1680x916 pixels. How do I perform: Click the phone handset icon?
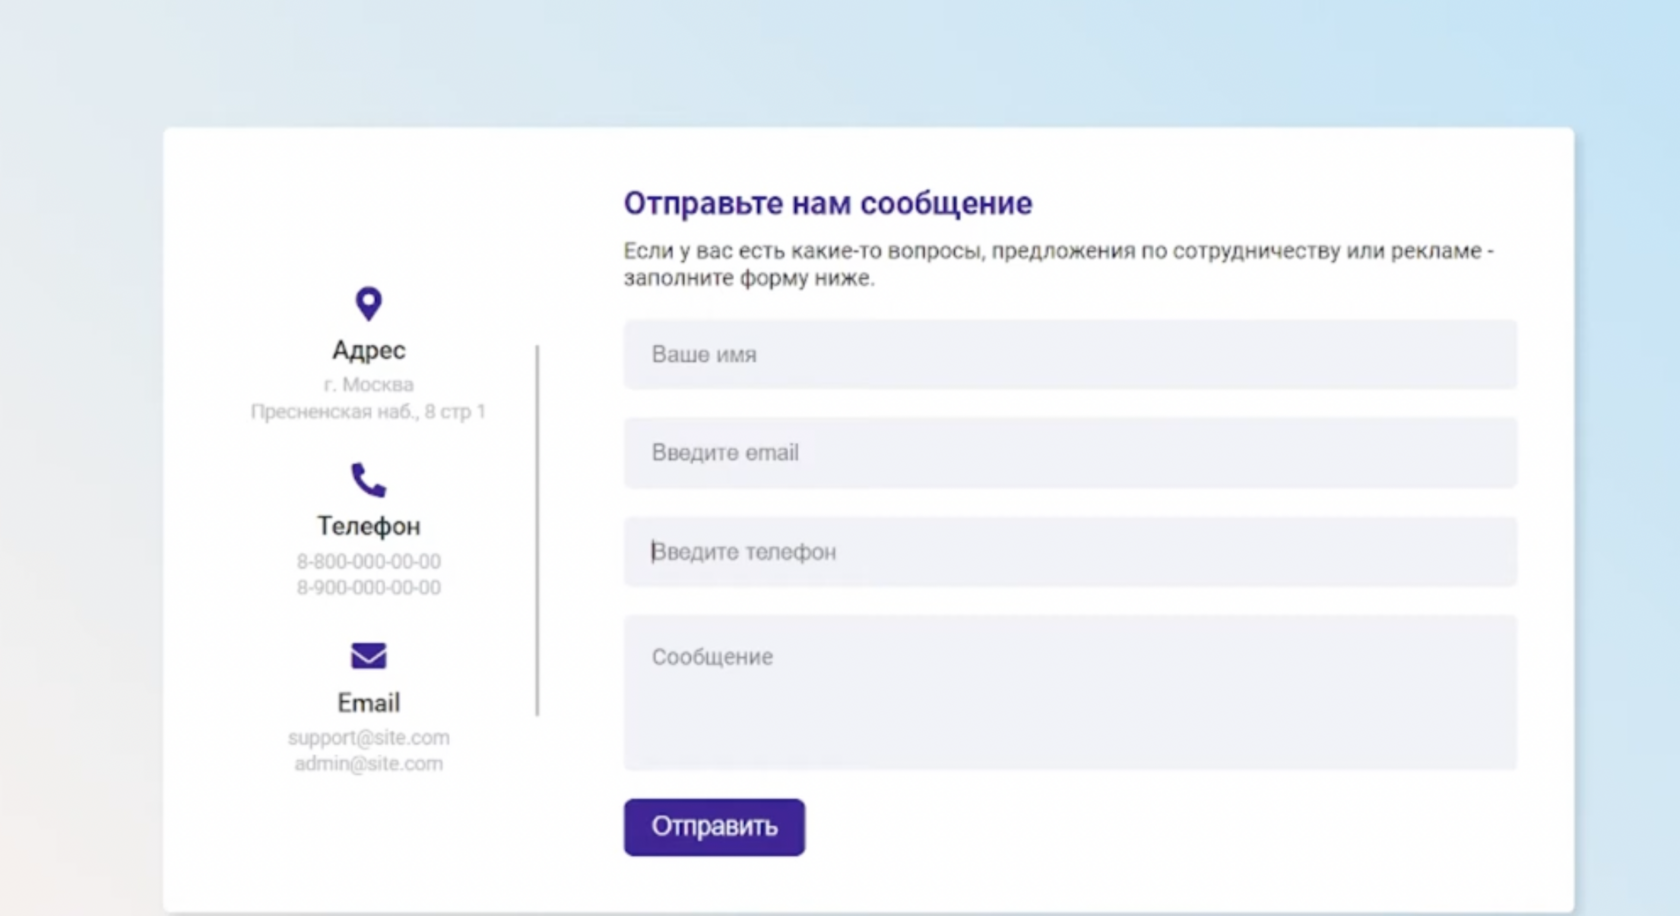(368, 480)
